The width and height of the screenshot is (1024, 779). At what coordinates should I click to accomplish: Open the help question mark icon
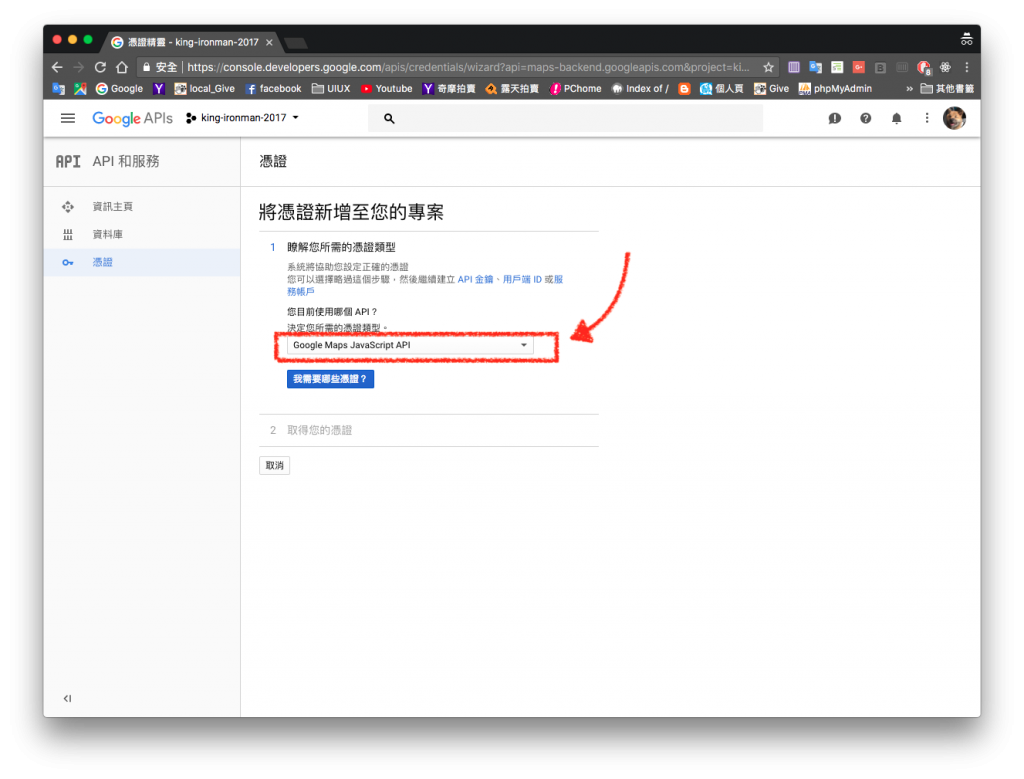[x=865, y=118]
